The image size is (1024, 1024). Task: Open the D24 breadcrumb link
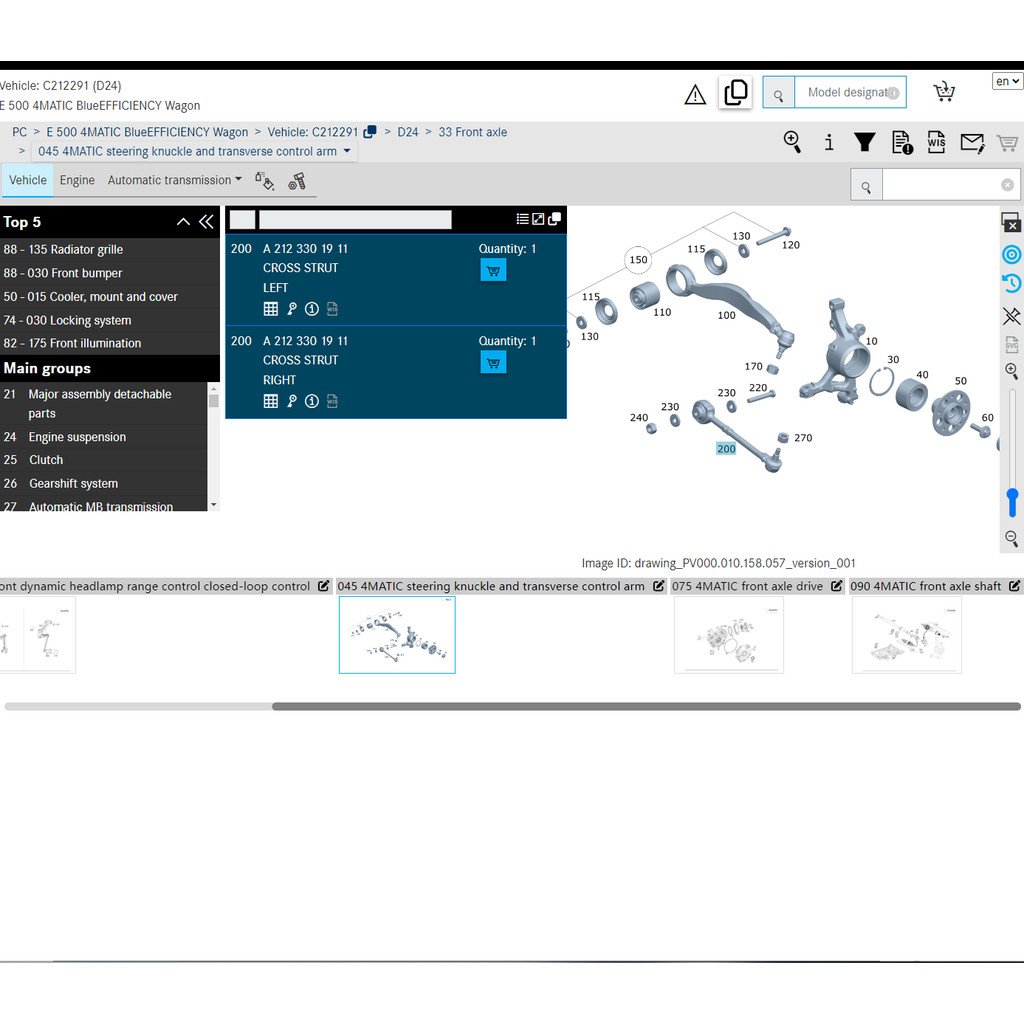click(408, 132)
